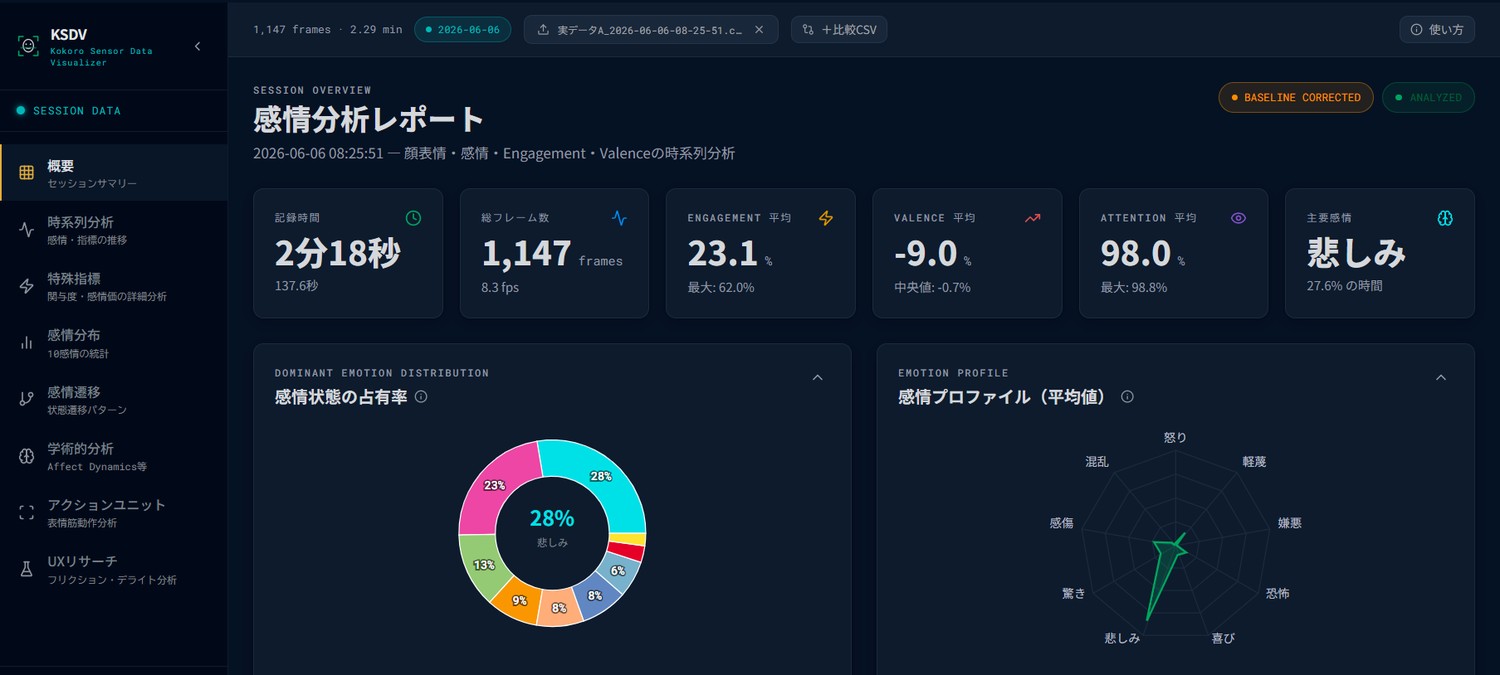The width and height of the screenshot is (1500, 675).
Task: Click the 中央値: -0.7% valence value
Action: [932, 287]
